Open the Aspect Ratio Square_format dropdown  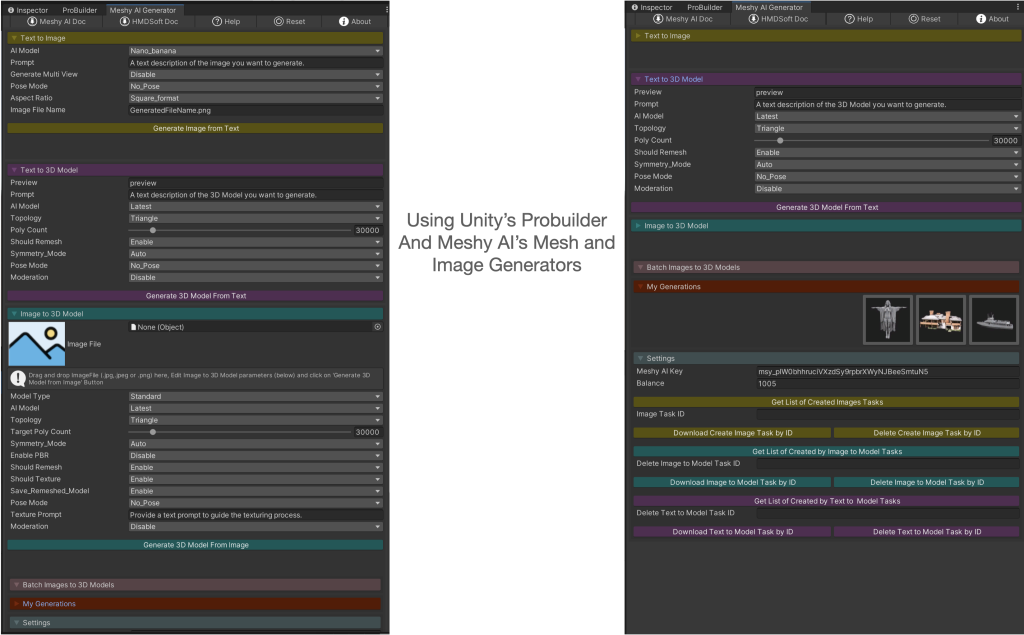(255, 98)
